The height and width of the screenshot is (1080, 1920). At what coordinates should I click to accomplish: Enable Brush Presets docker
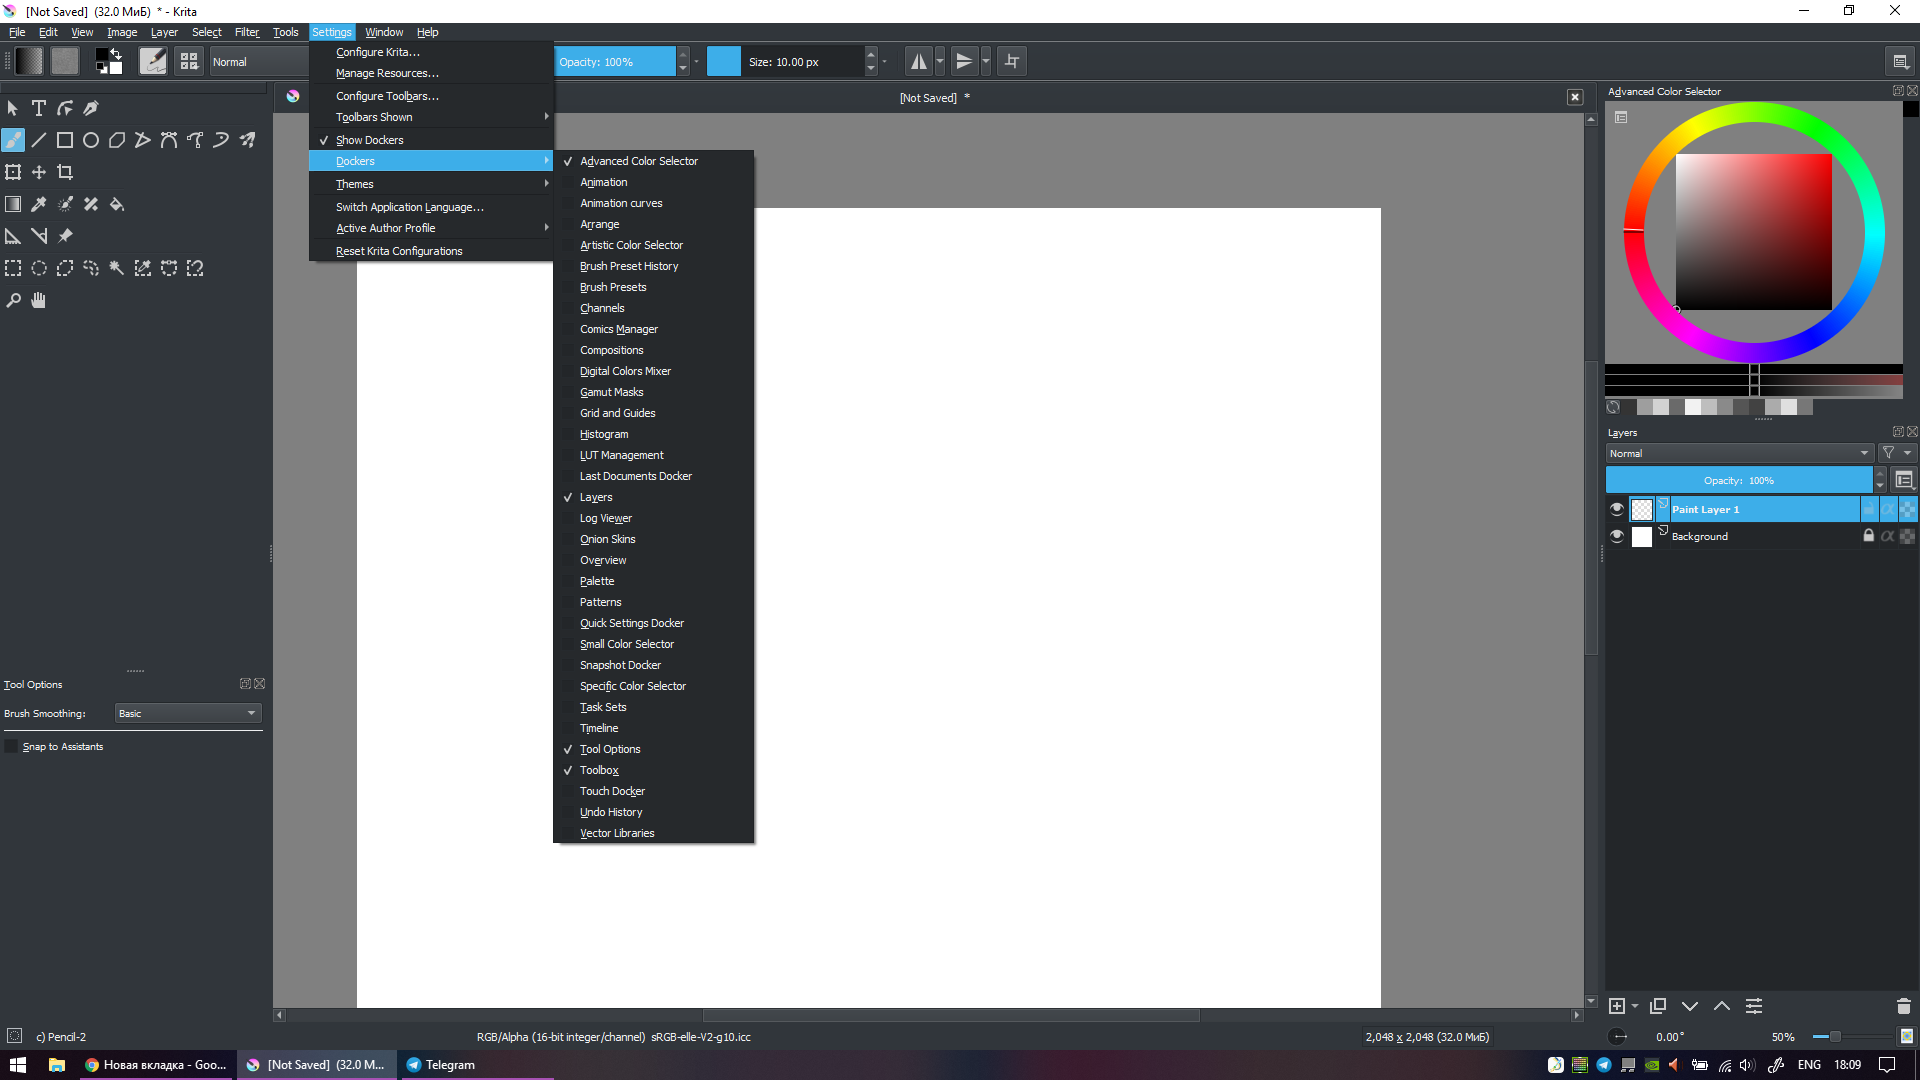653,287
